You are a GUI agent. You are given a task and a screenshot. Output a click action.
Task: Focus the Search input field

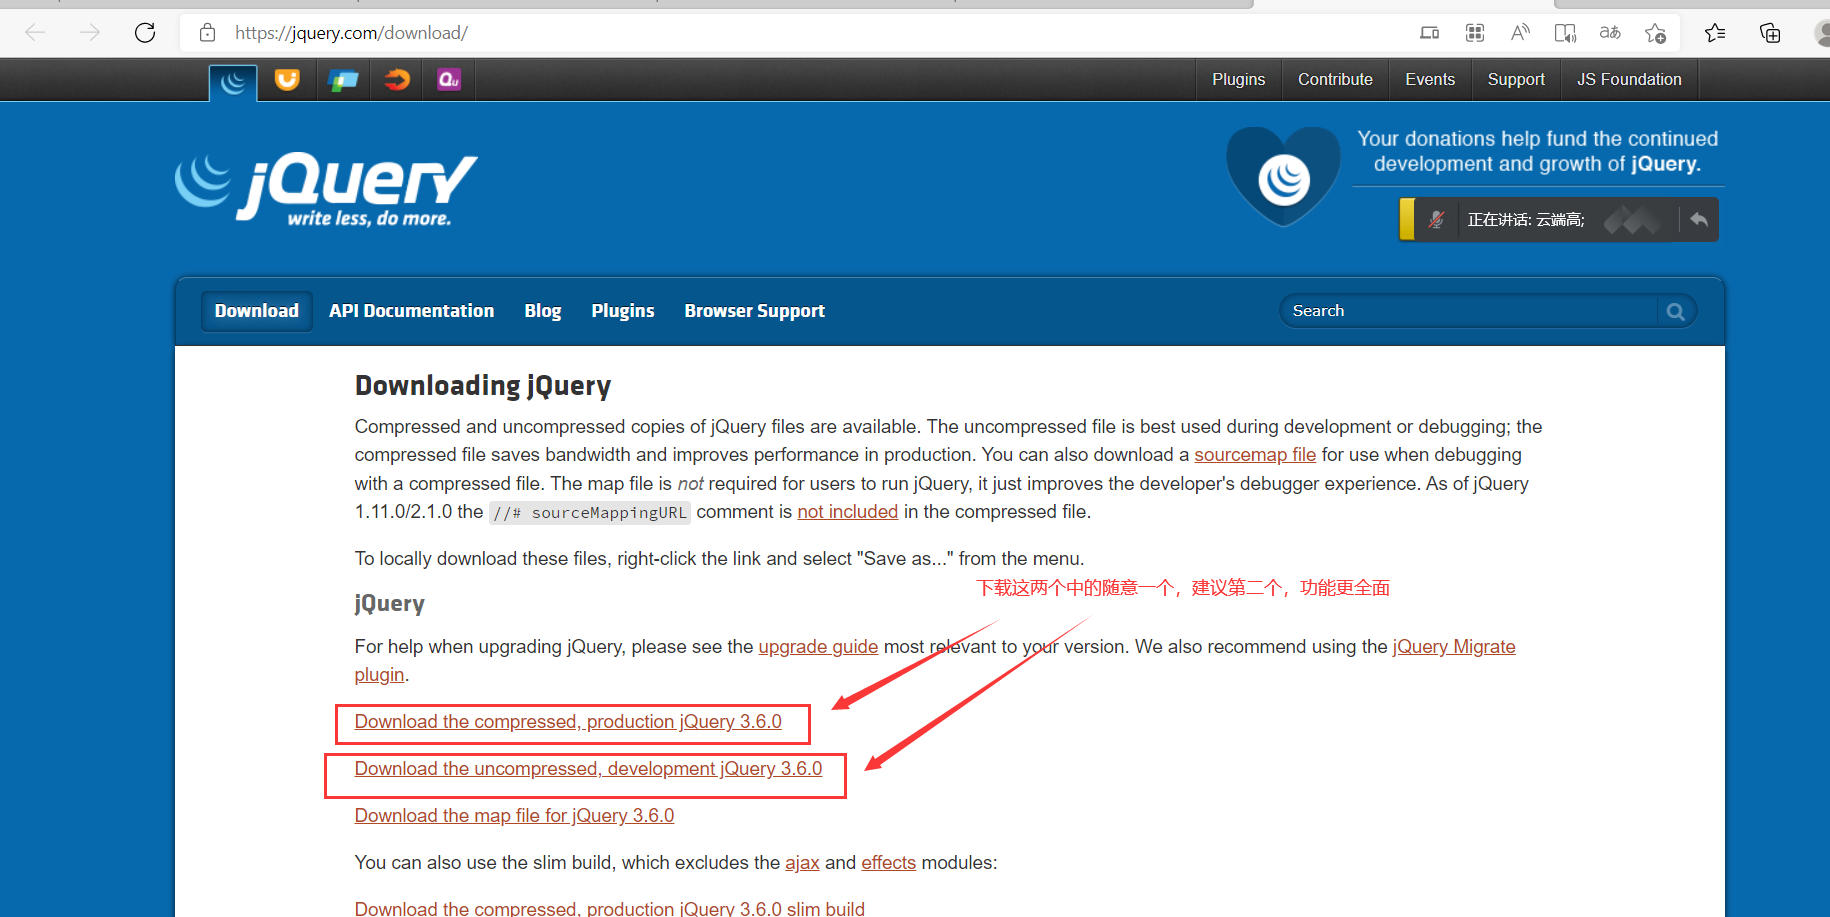pyautogui.click(x=1470, y=311)
